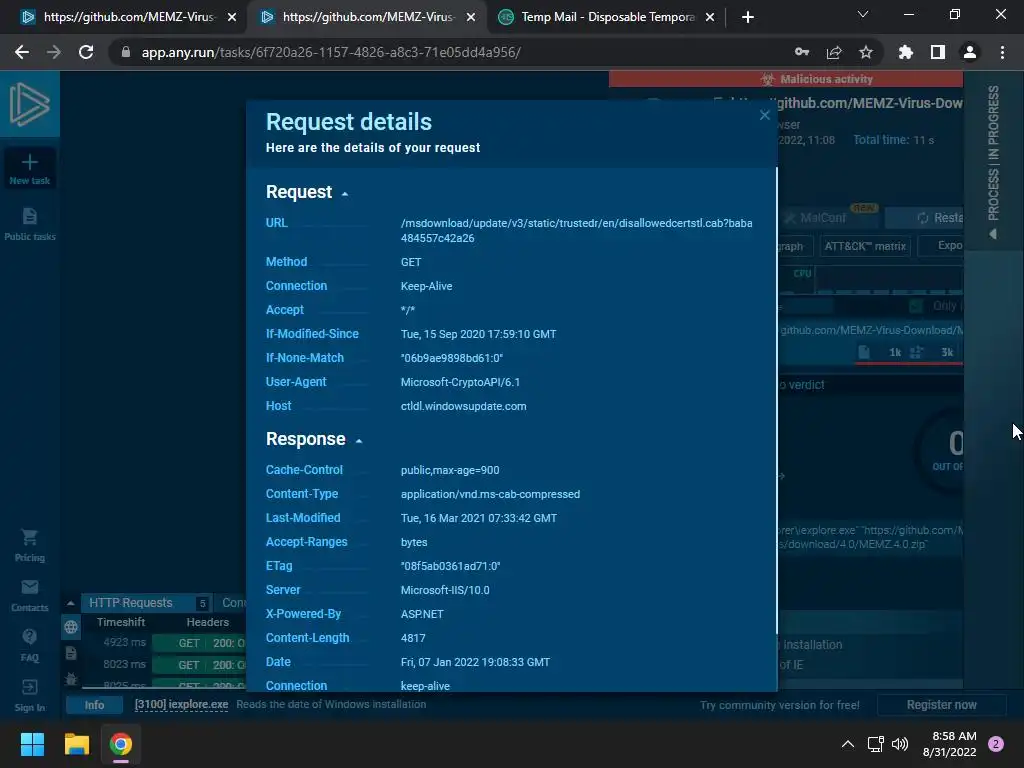
Task: Show hidden system tray icons
Action: click(848, 744)
